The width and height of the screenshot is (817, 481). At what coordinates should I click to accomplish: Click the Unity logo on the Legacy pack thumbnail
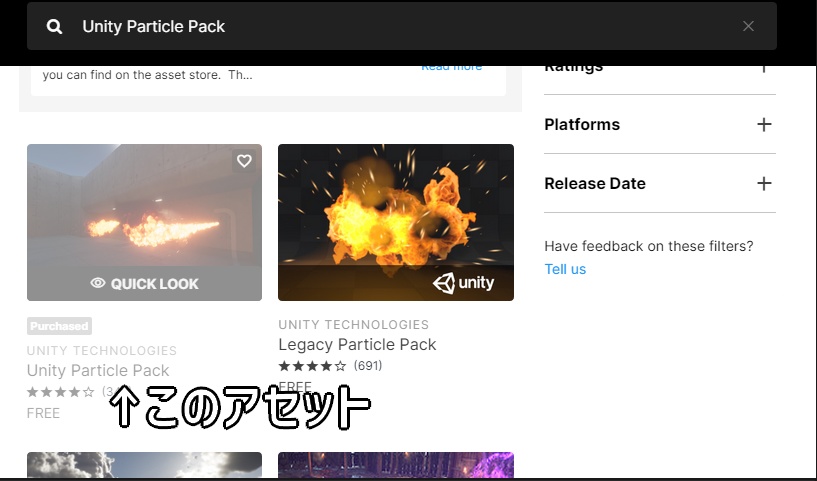[463, 283]
